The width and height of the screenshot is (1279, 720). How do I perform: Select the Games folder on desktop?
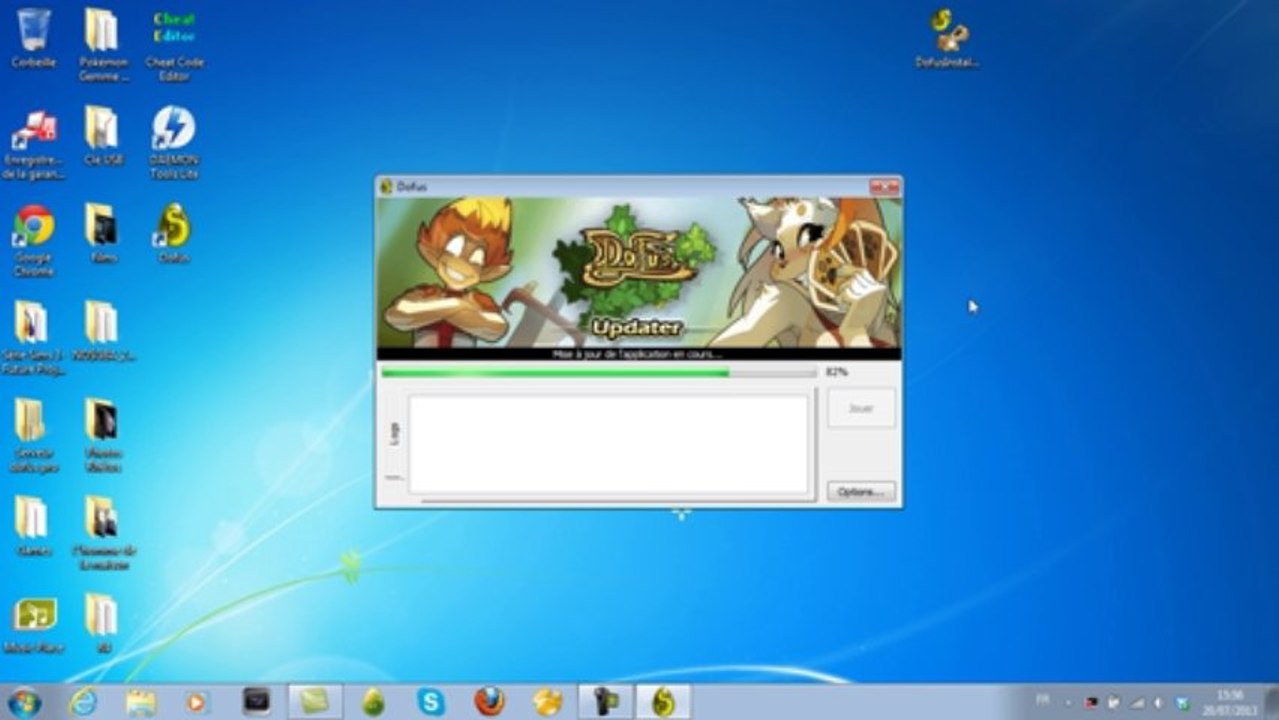tap(33, 527)
